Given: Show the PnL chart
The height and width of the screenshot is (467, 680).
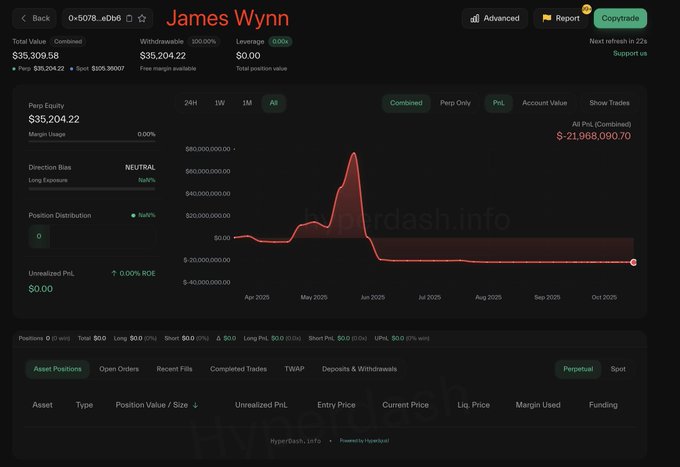Looking at the screenshot, I should click(x=499, y=103).
